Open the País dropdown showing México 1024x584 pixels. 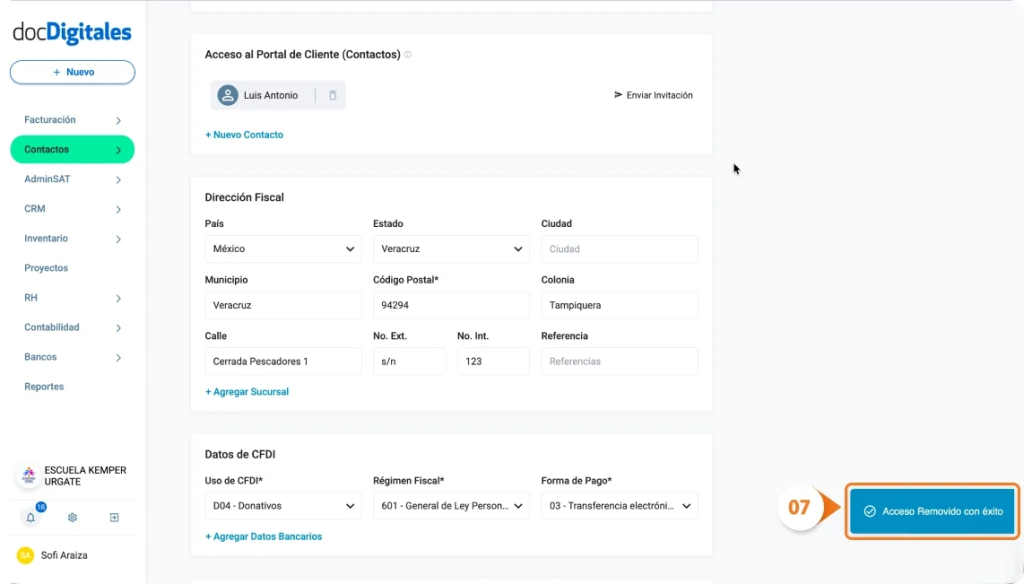(283, 248)
